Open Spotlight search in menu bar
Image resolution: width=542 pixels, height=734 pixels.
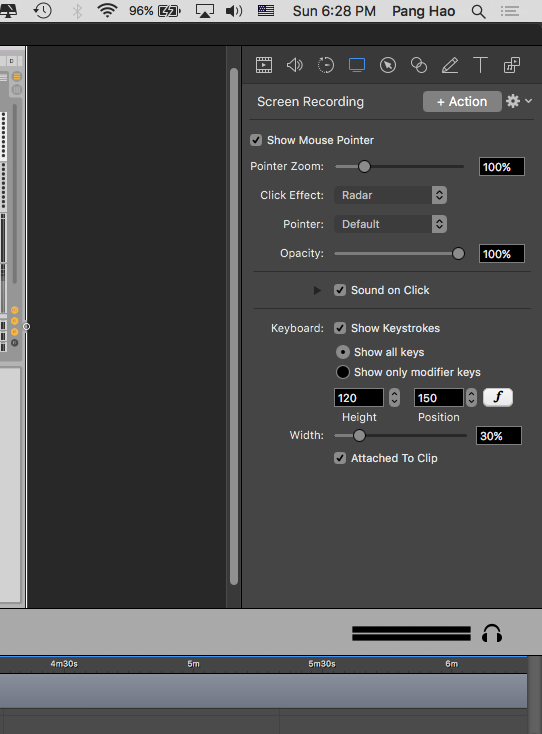(x=478, y=11)
